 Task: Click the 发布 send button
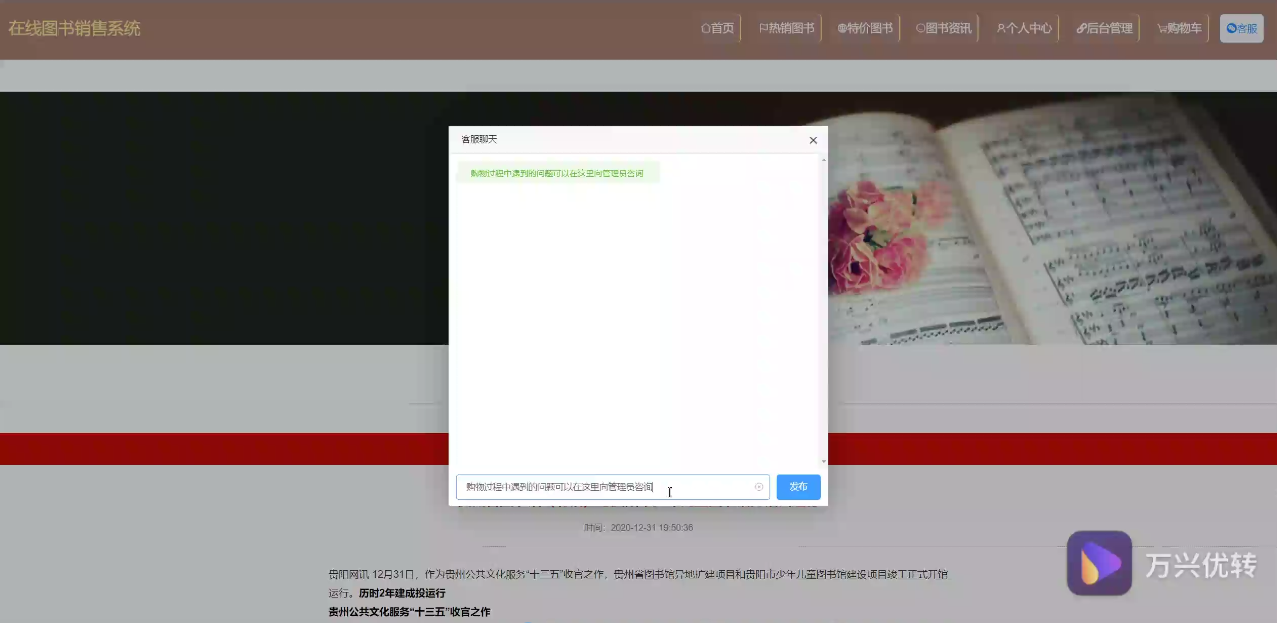[798, 487]
